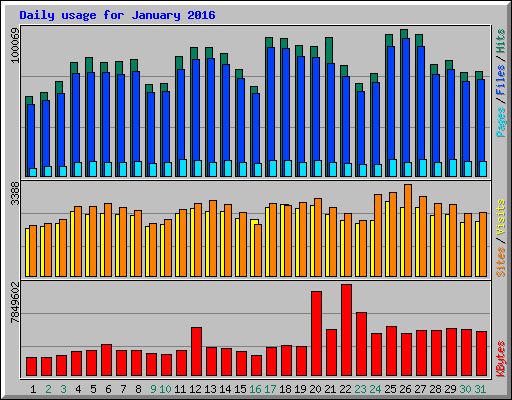The width and height of the screenshot is (512, 400).
Task: Click weekend day 24 axis label
Action: 375,389
